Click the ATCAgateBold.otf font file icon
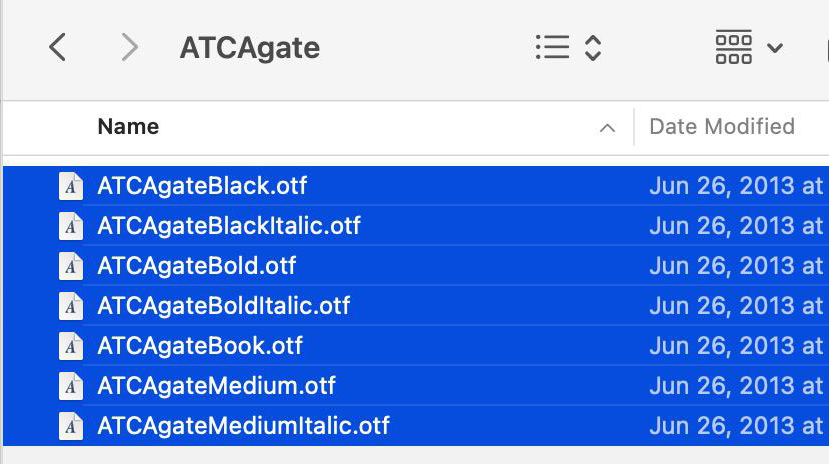The height and width of the screenshot is (464, 829). [x=70, y=266]
